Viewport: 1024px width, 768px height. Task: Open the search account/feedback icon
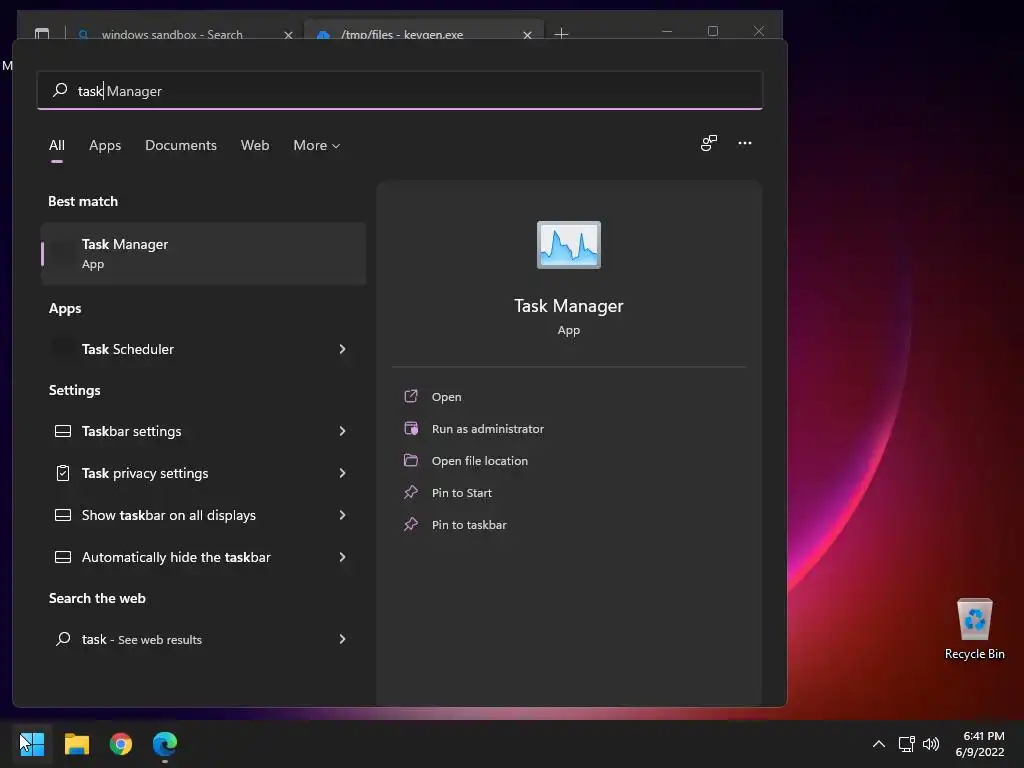pos(709,143)
